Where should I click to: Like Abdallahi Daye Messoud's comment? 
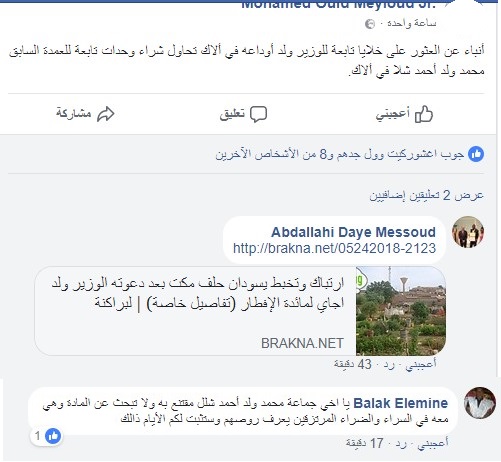(x=421, y=365)
